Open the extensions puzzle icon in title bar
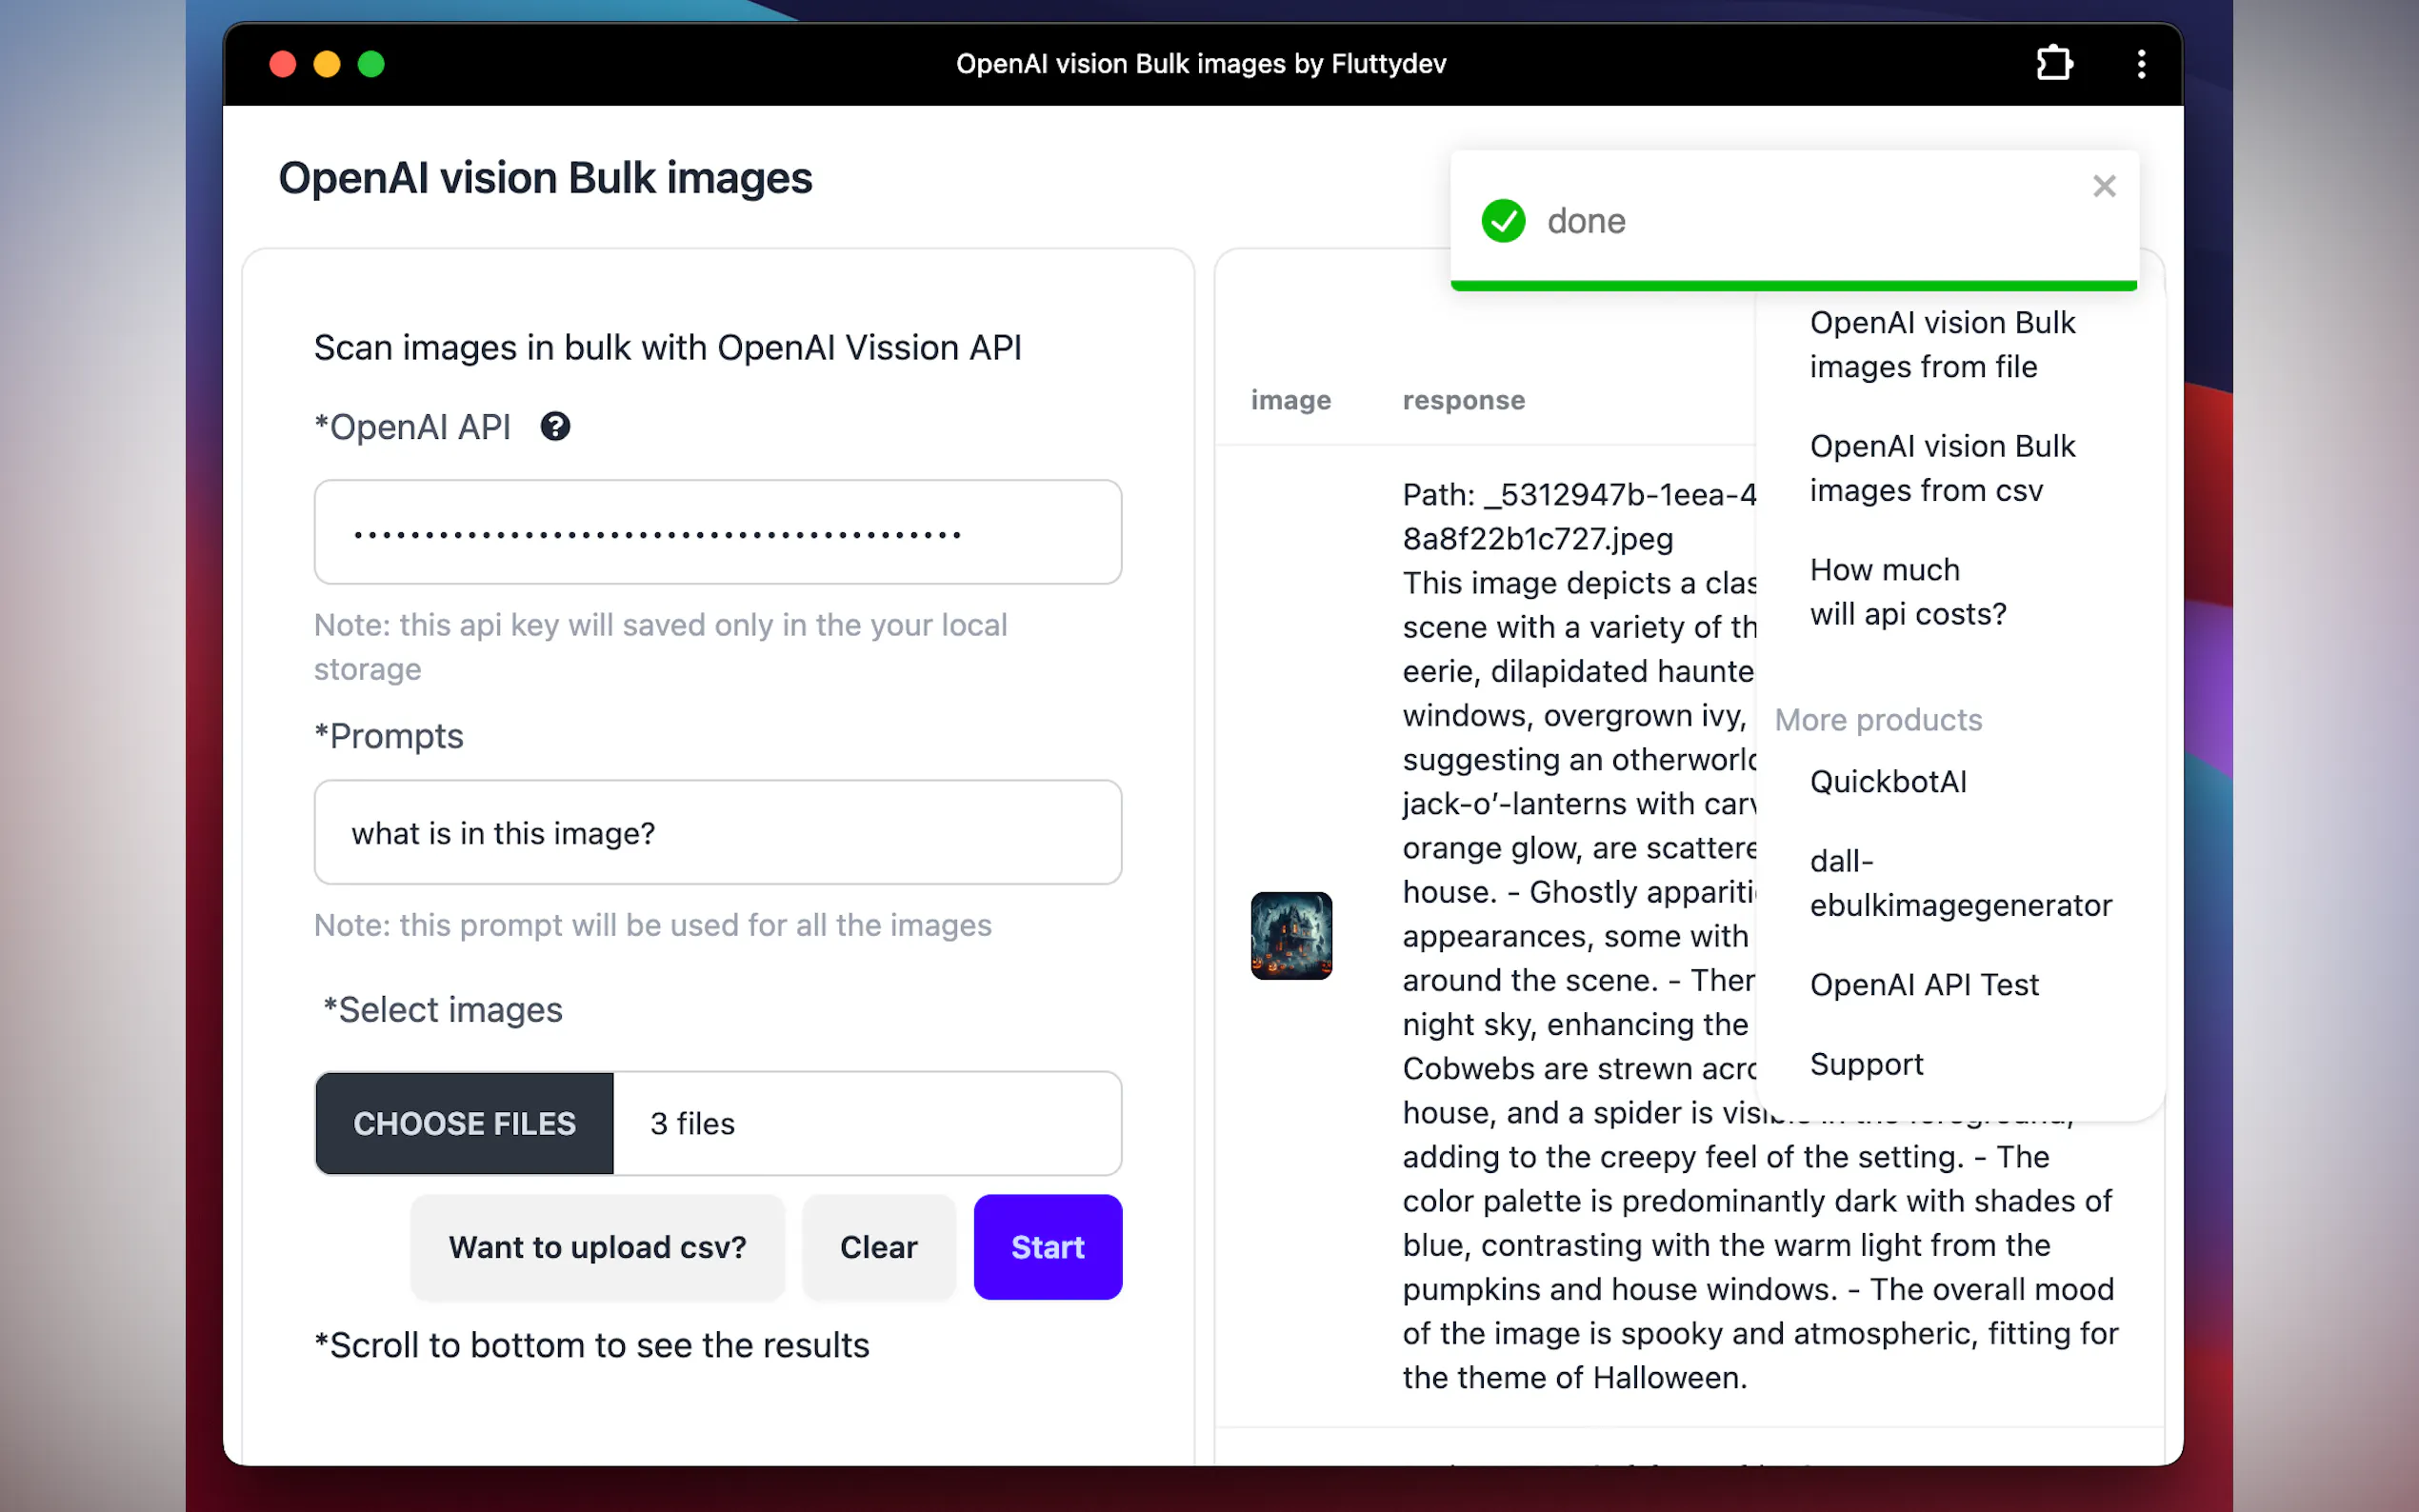 tap(2054, 63)
